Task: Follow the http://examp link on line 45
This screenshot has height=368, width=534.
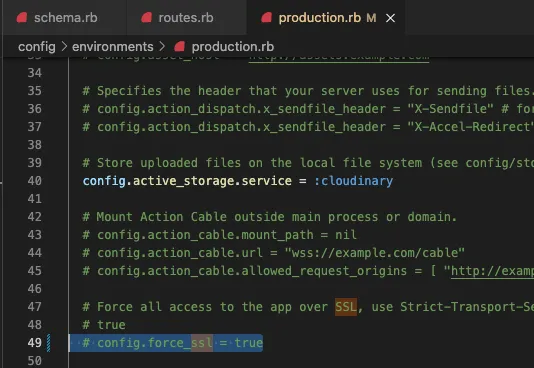Action: 492,271
